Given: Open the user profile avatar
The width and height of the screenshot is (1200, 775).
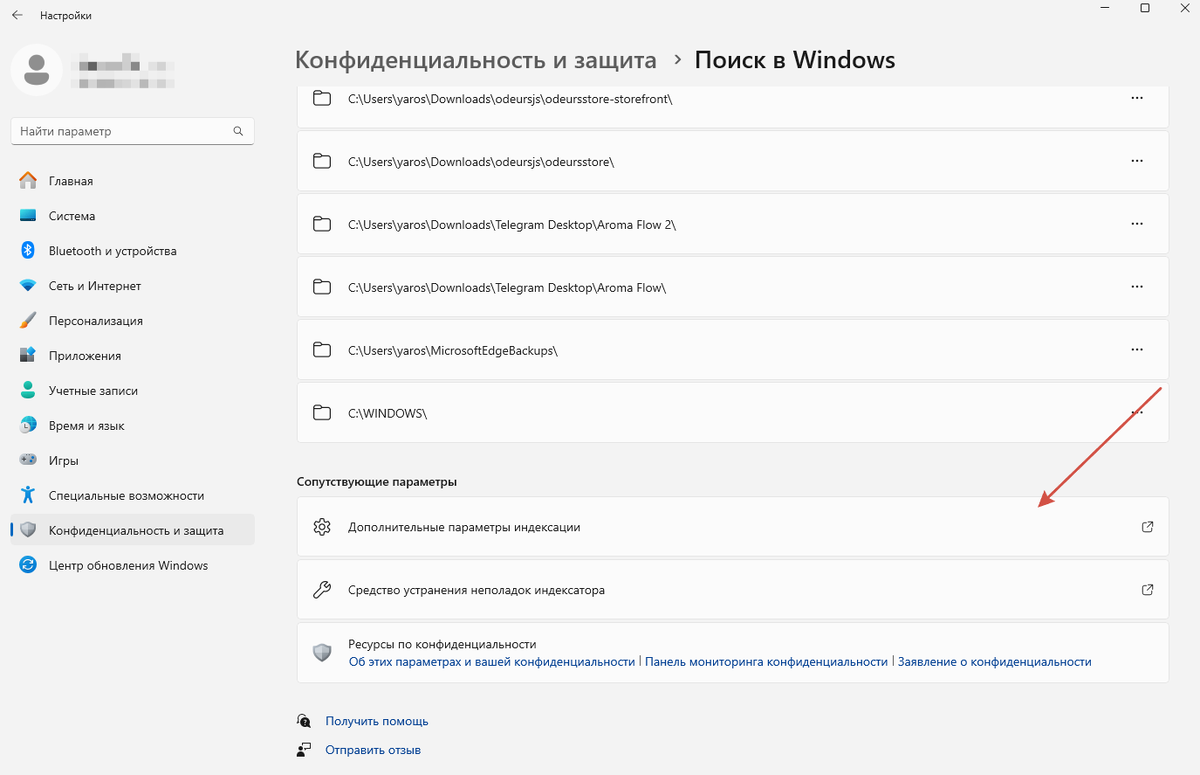Looking at the screenshot, I should click(x=38, y=68).
